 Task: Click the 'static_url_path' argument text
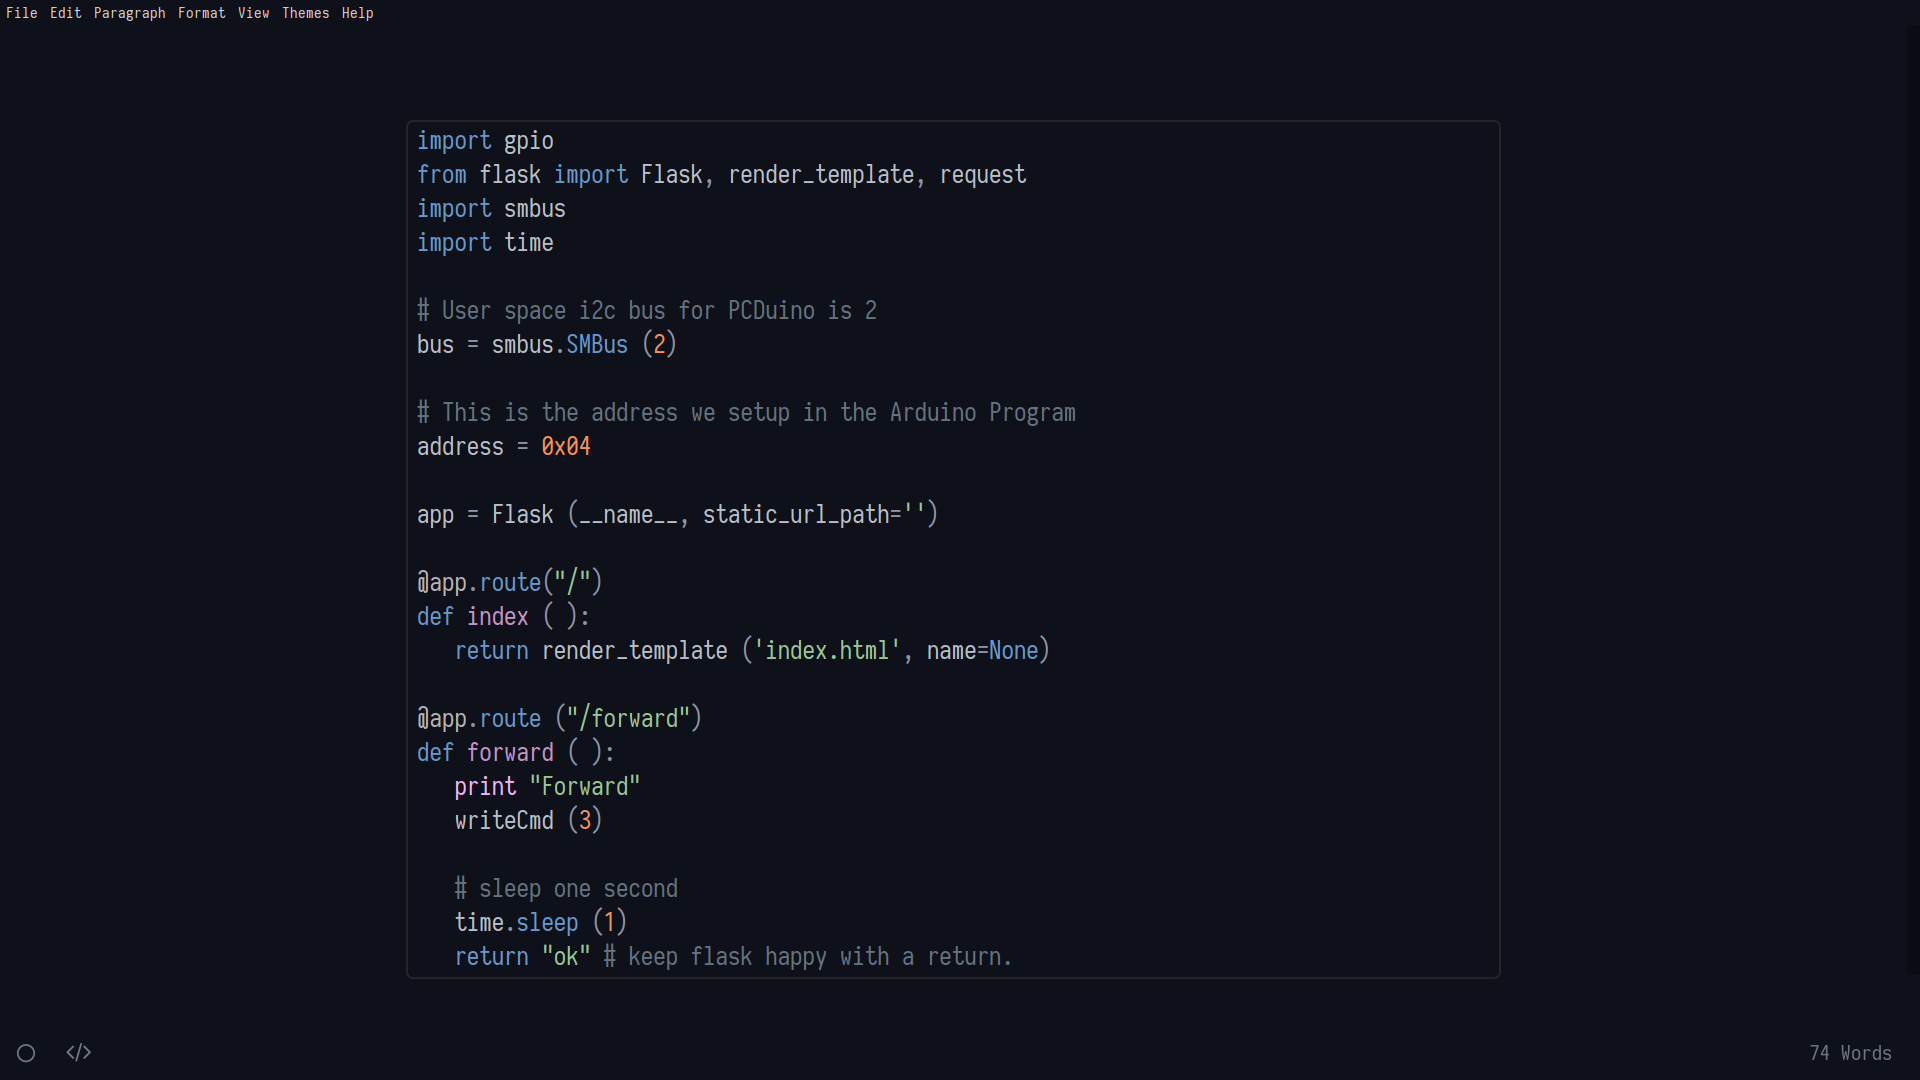click(795, 515)
